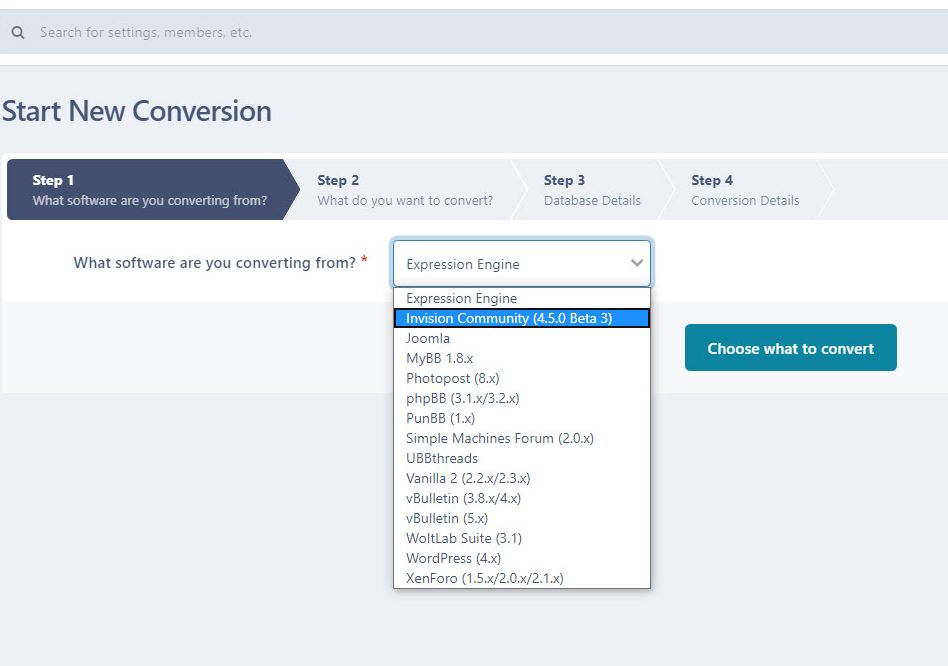Select Expression Engine in the dropdown list

coord(522,298)
